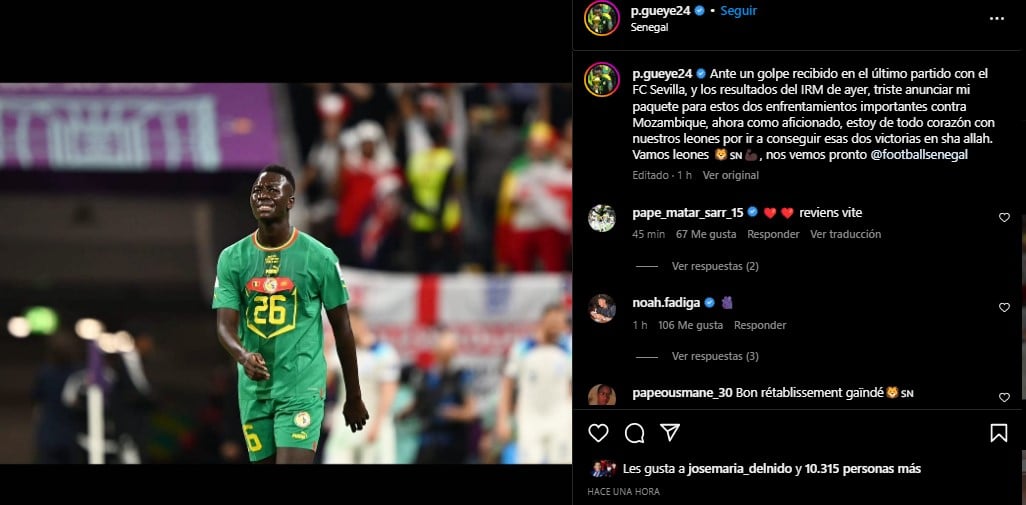Screen dimensions: 1026x505
Task: Like the post with heart icon
Action: click(x=598, y=433)
